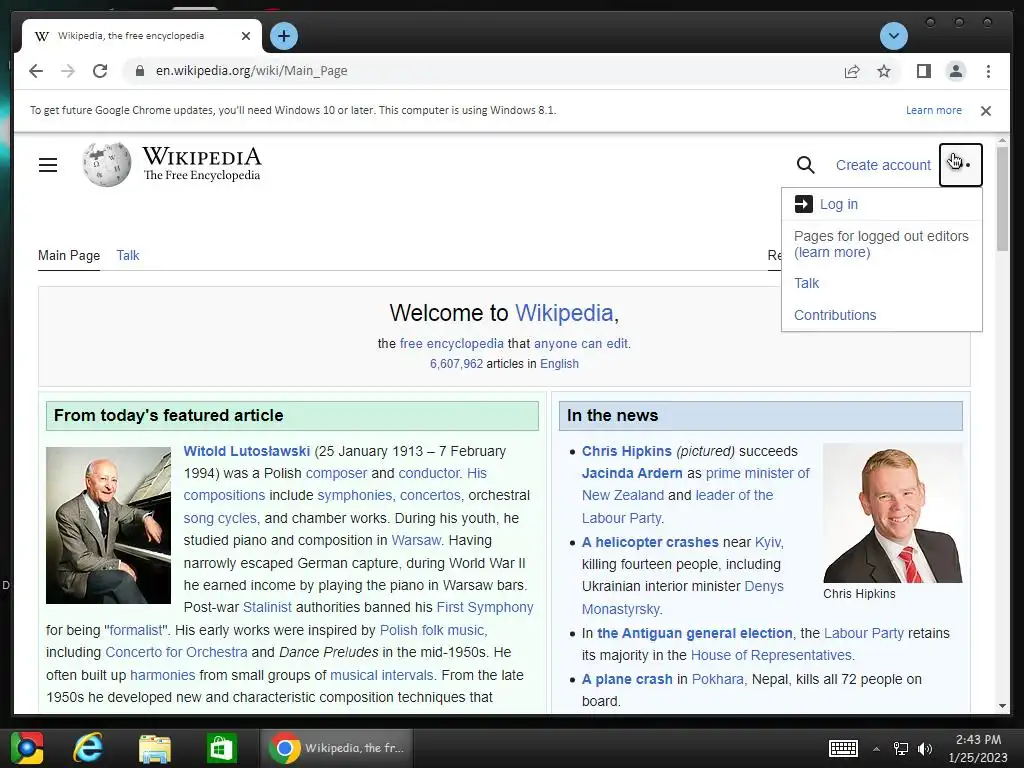Click the Chris Hipkins photo thumbnail
The width and height of the screenshot is (1024, 768).
[892, 513]
